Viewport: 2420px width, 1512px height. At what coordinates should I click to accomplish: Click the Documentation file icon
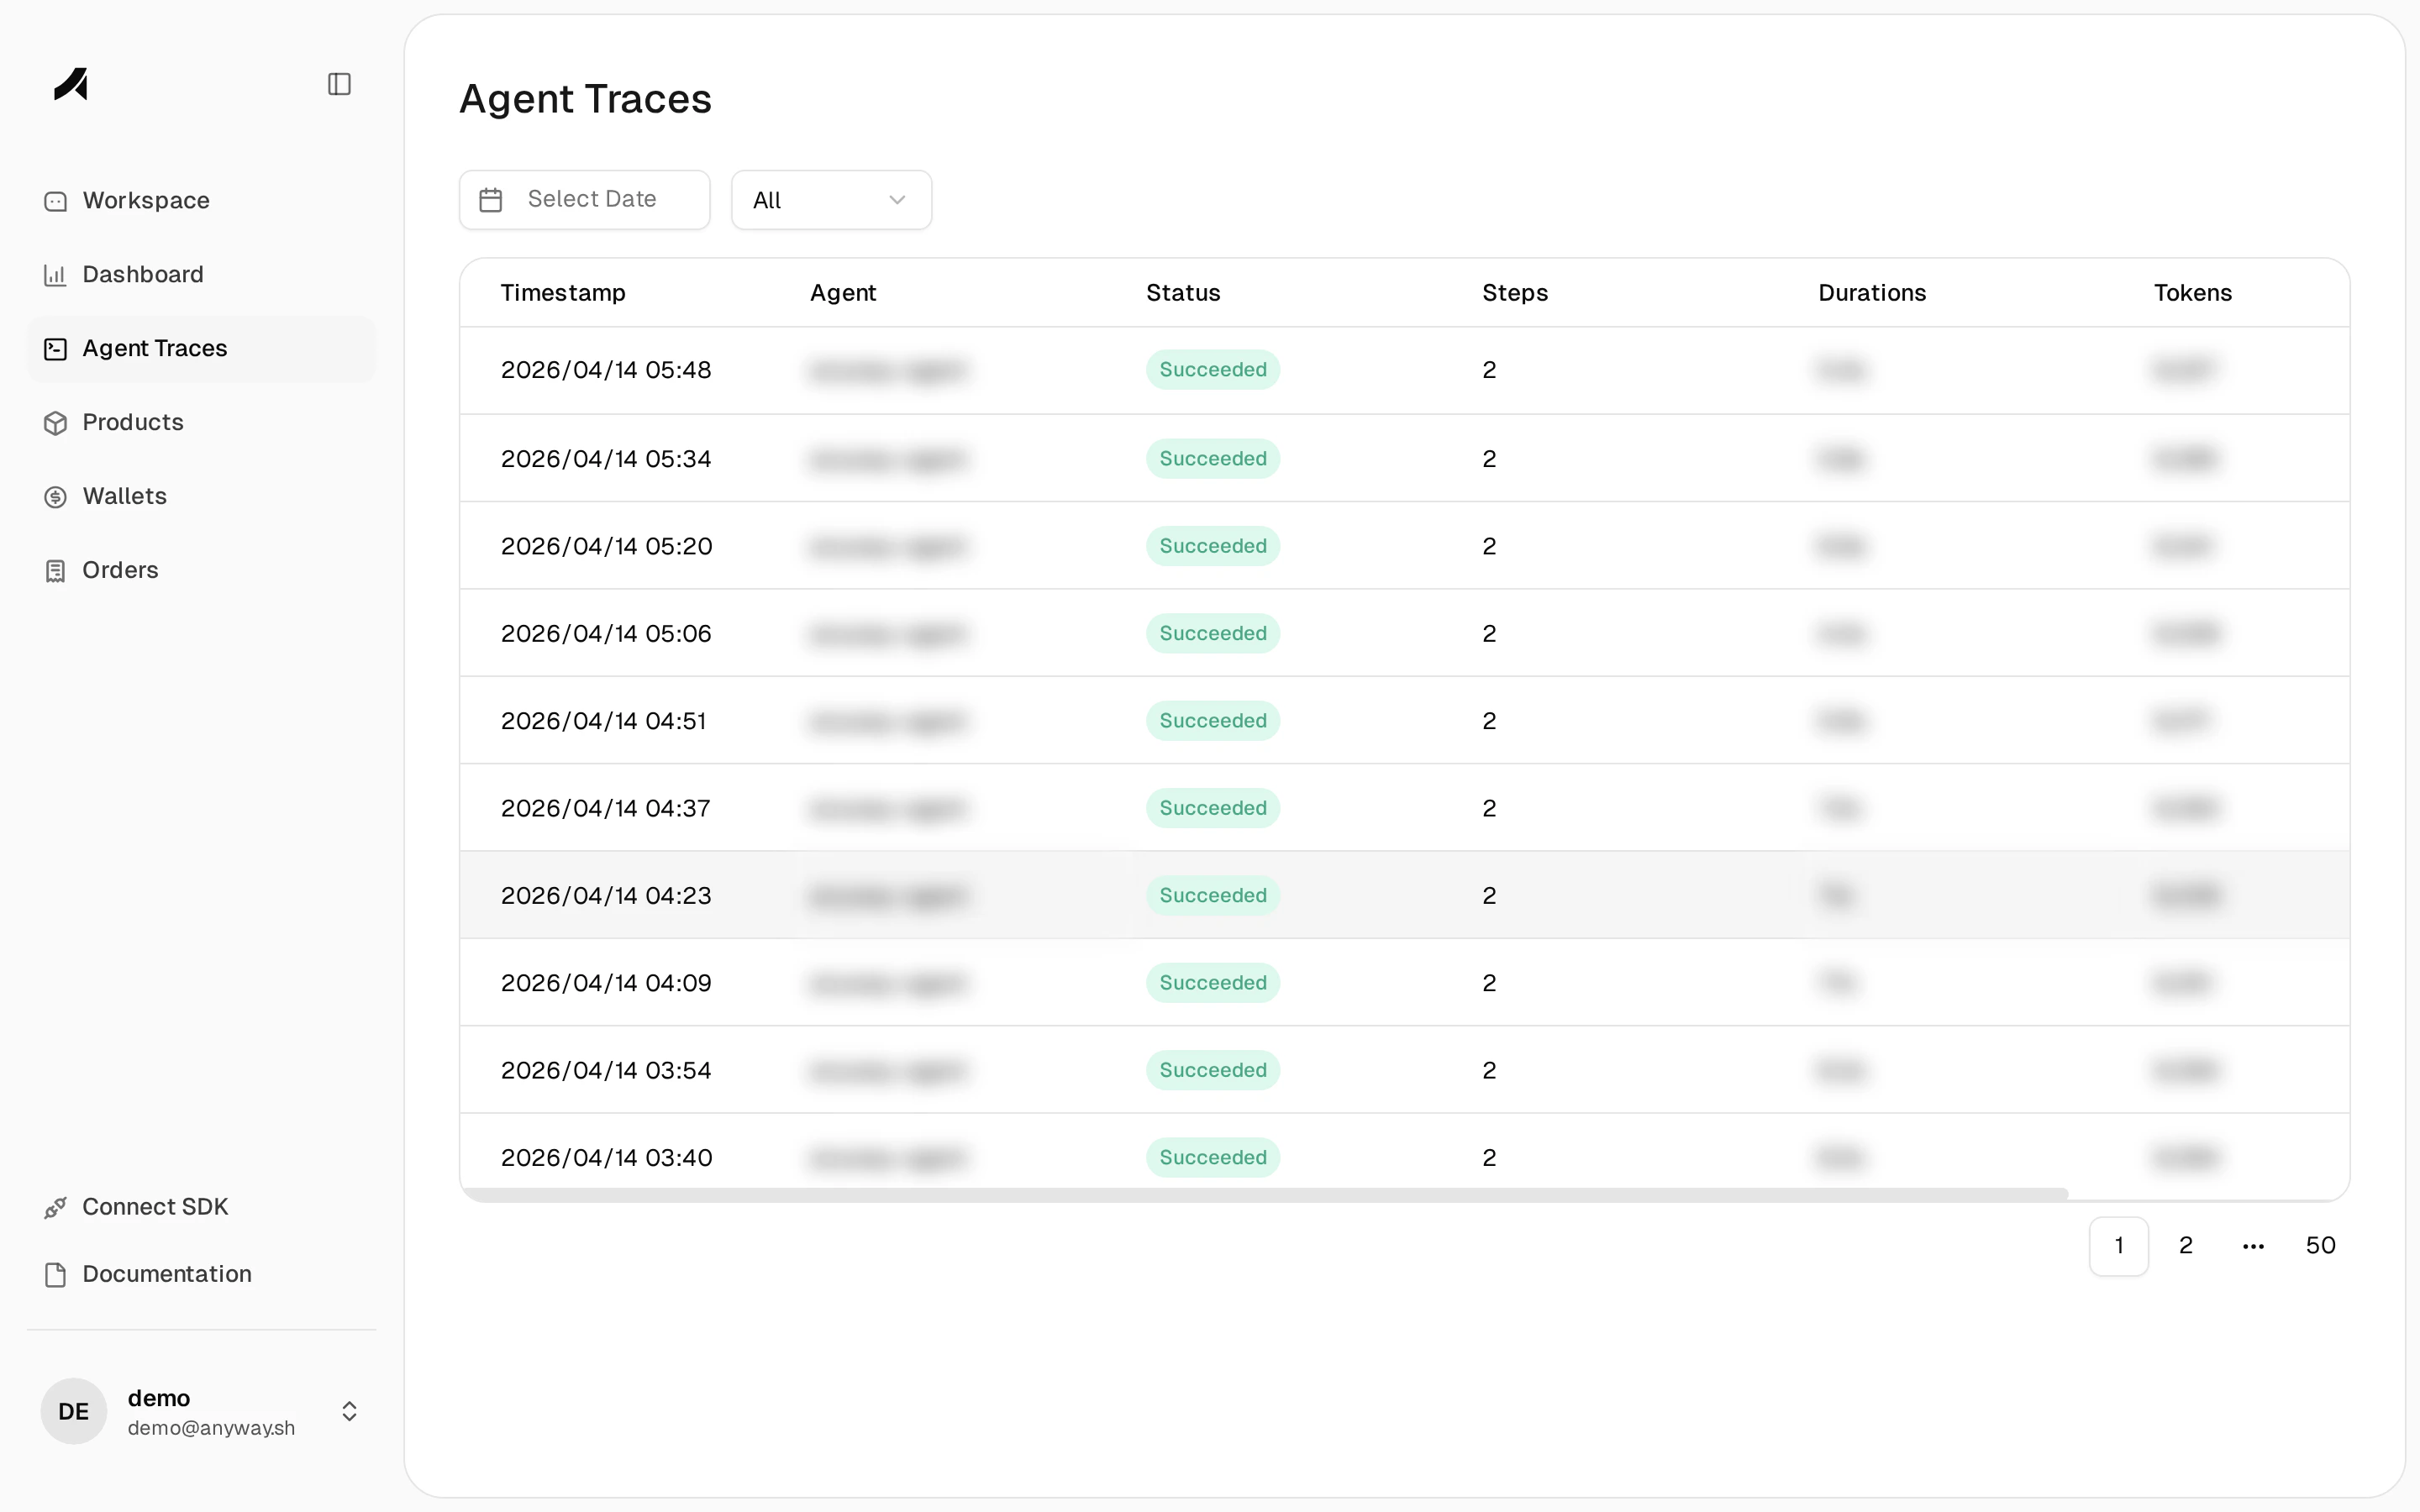56,1274
